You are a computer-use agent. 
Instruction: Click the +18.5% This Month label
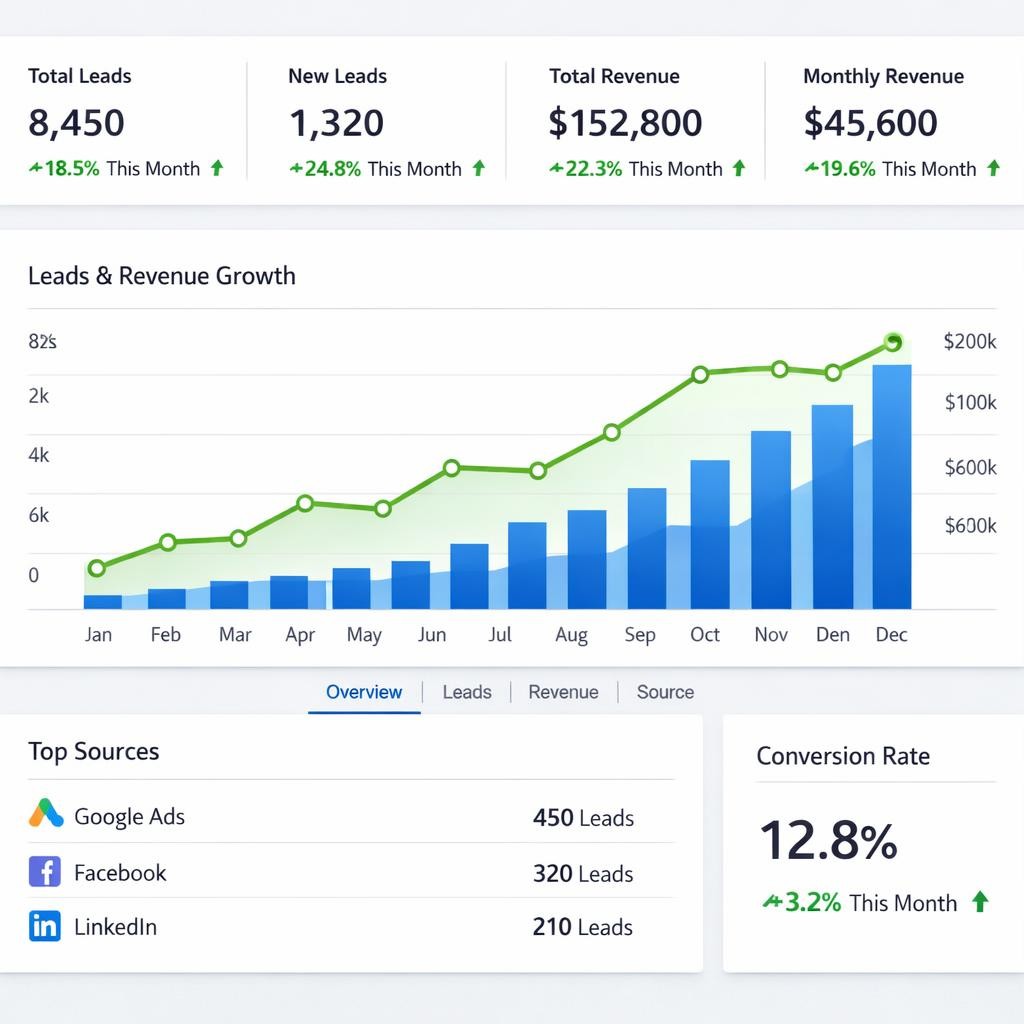[114, 168]
